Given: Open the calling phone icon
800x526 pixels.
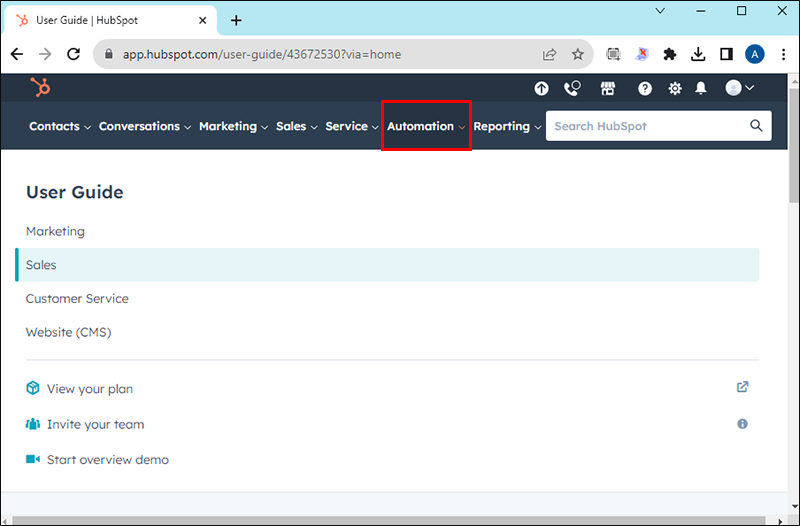Looking at the screenshot, I should click(572, 88).
